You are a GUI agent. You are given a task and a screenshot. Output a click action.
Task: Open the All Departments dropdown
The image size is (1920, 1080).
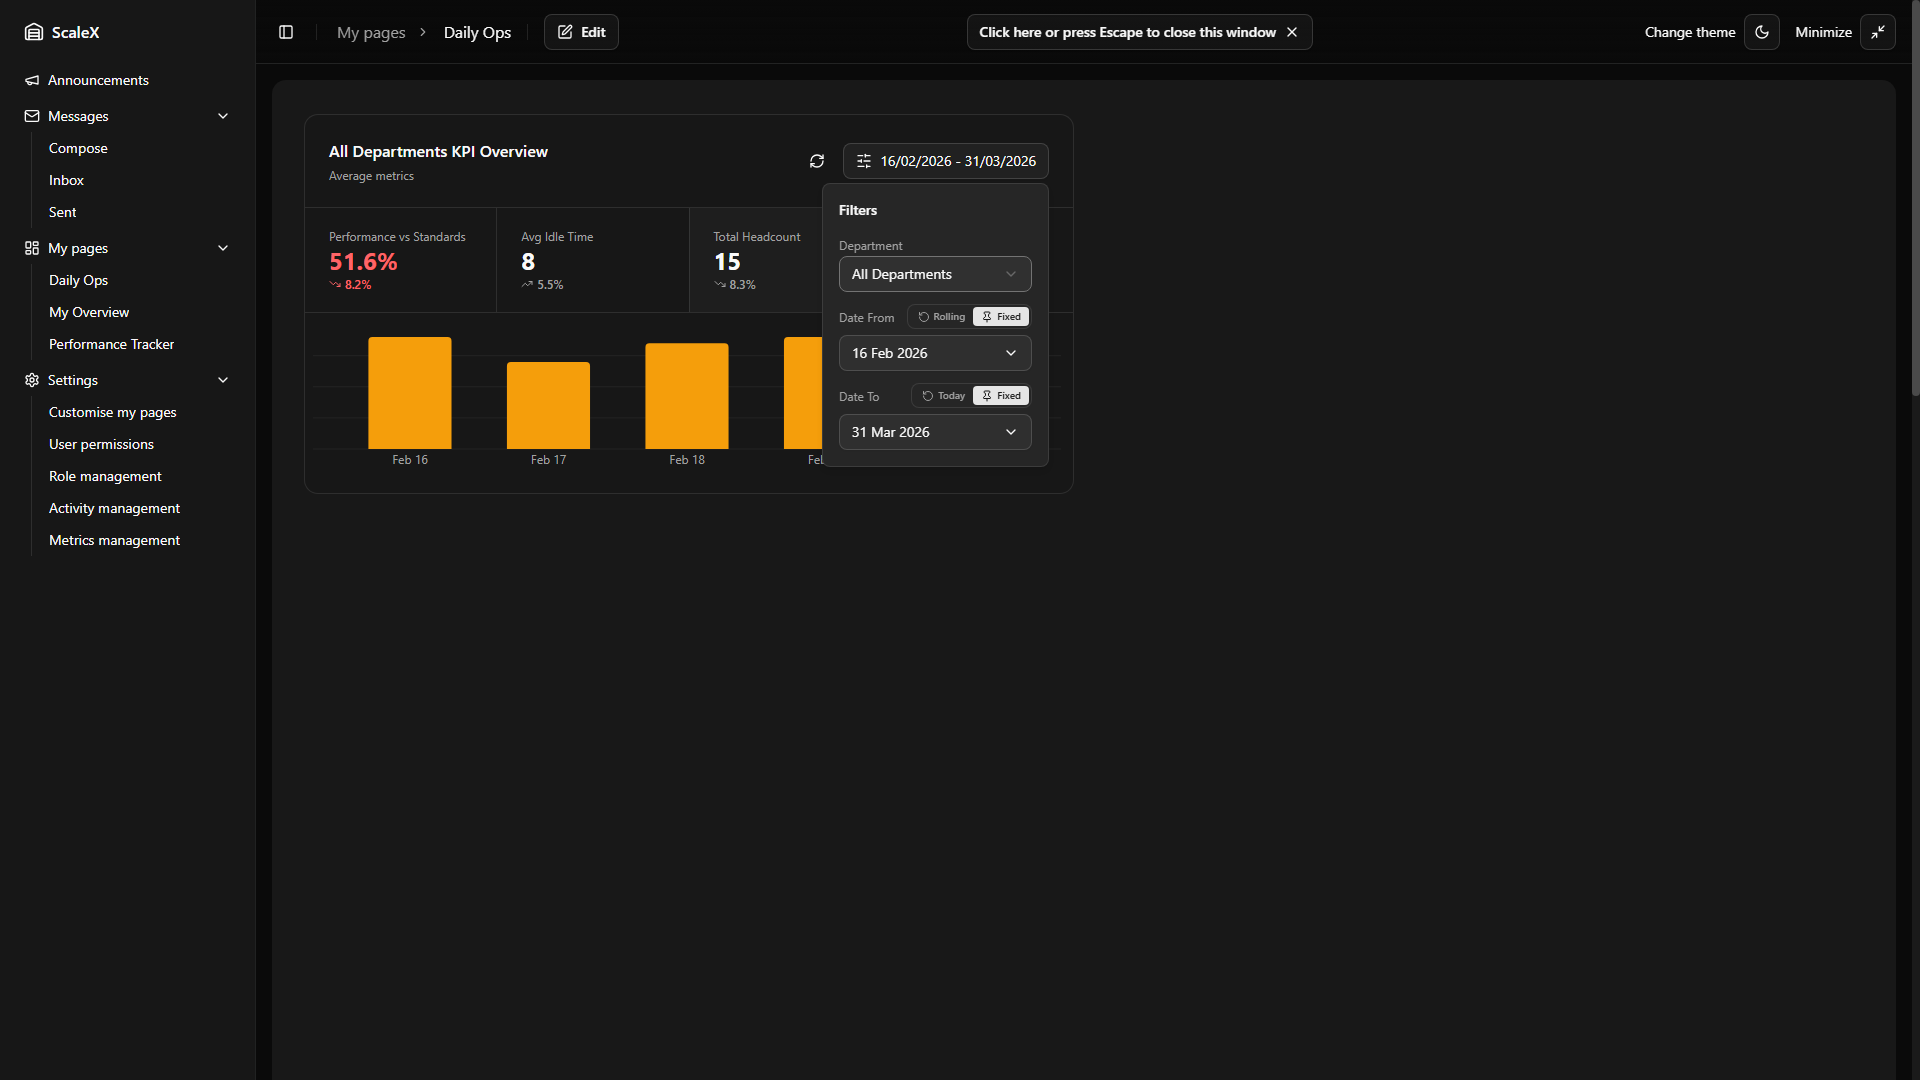(x=934, y=274)
